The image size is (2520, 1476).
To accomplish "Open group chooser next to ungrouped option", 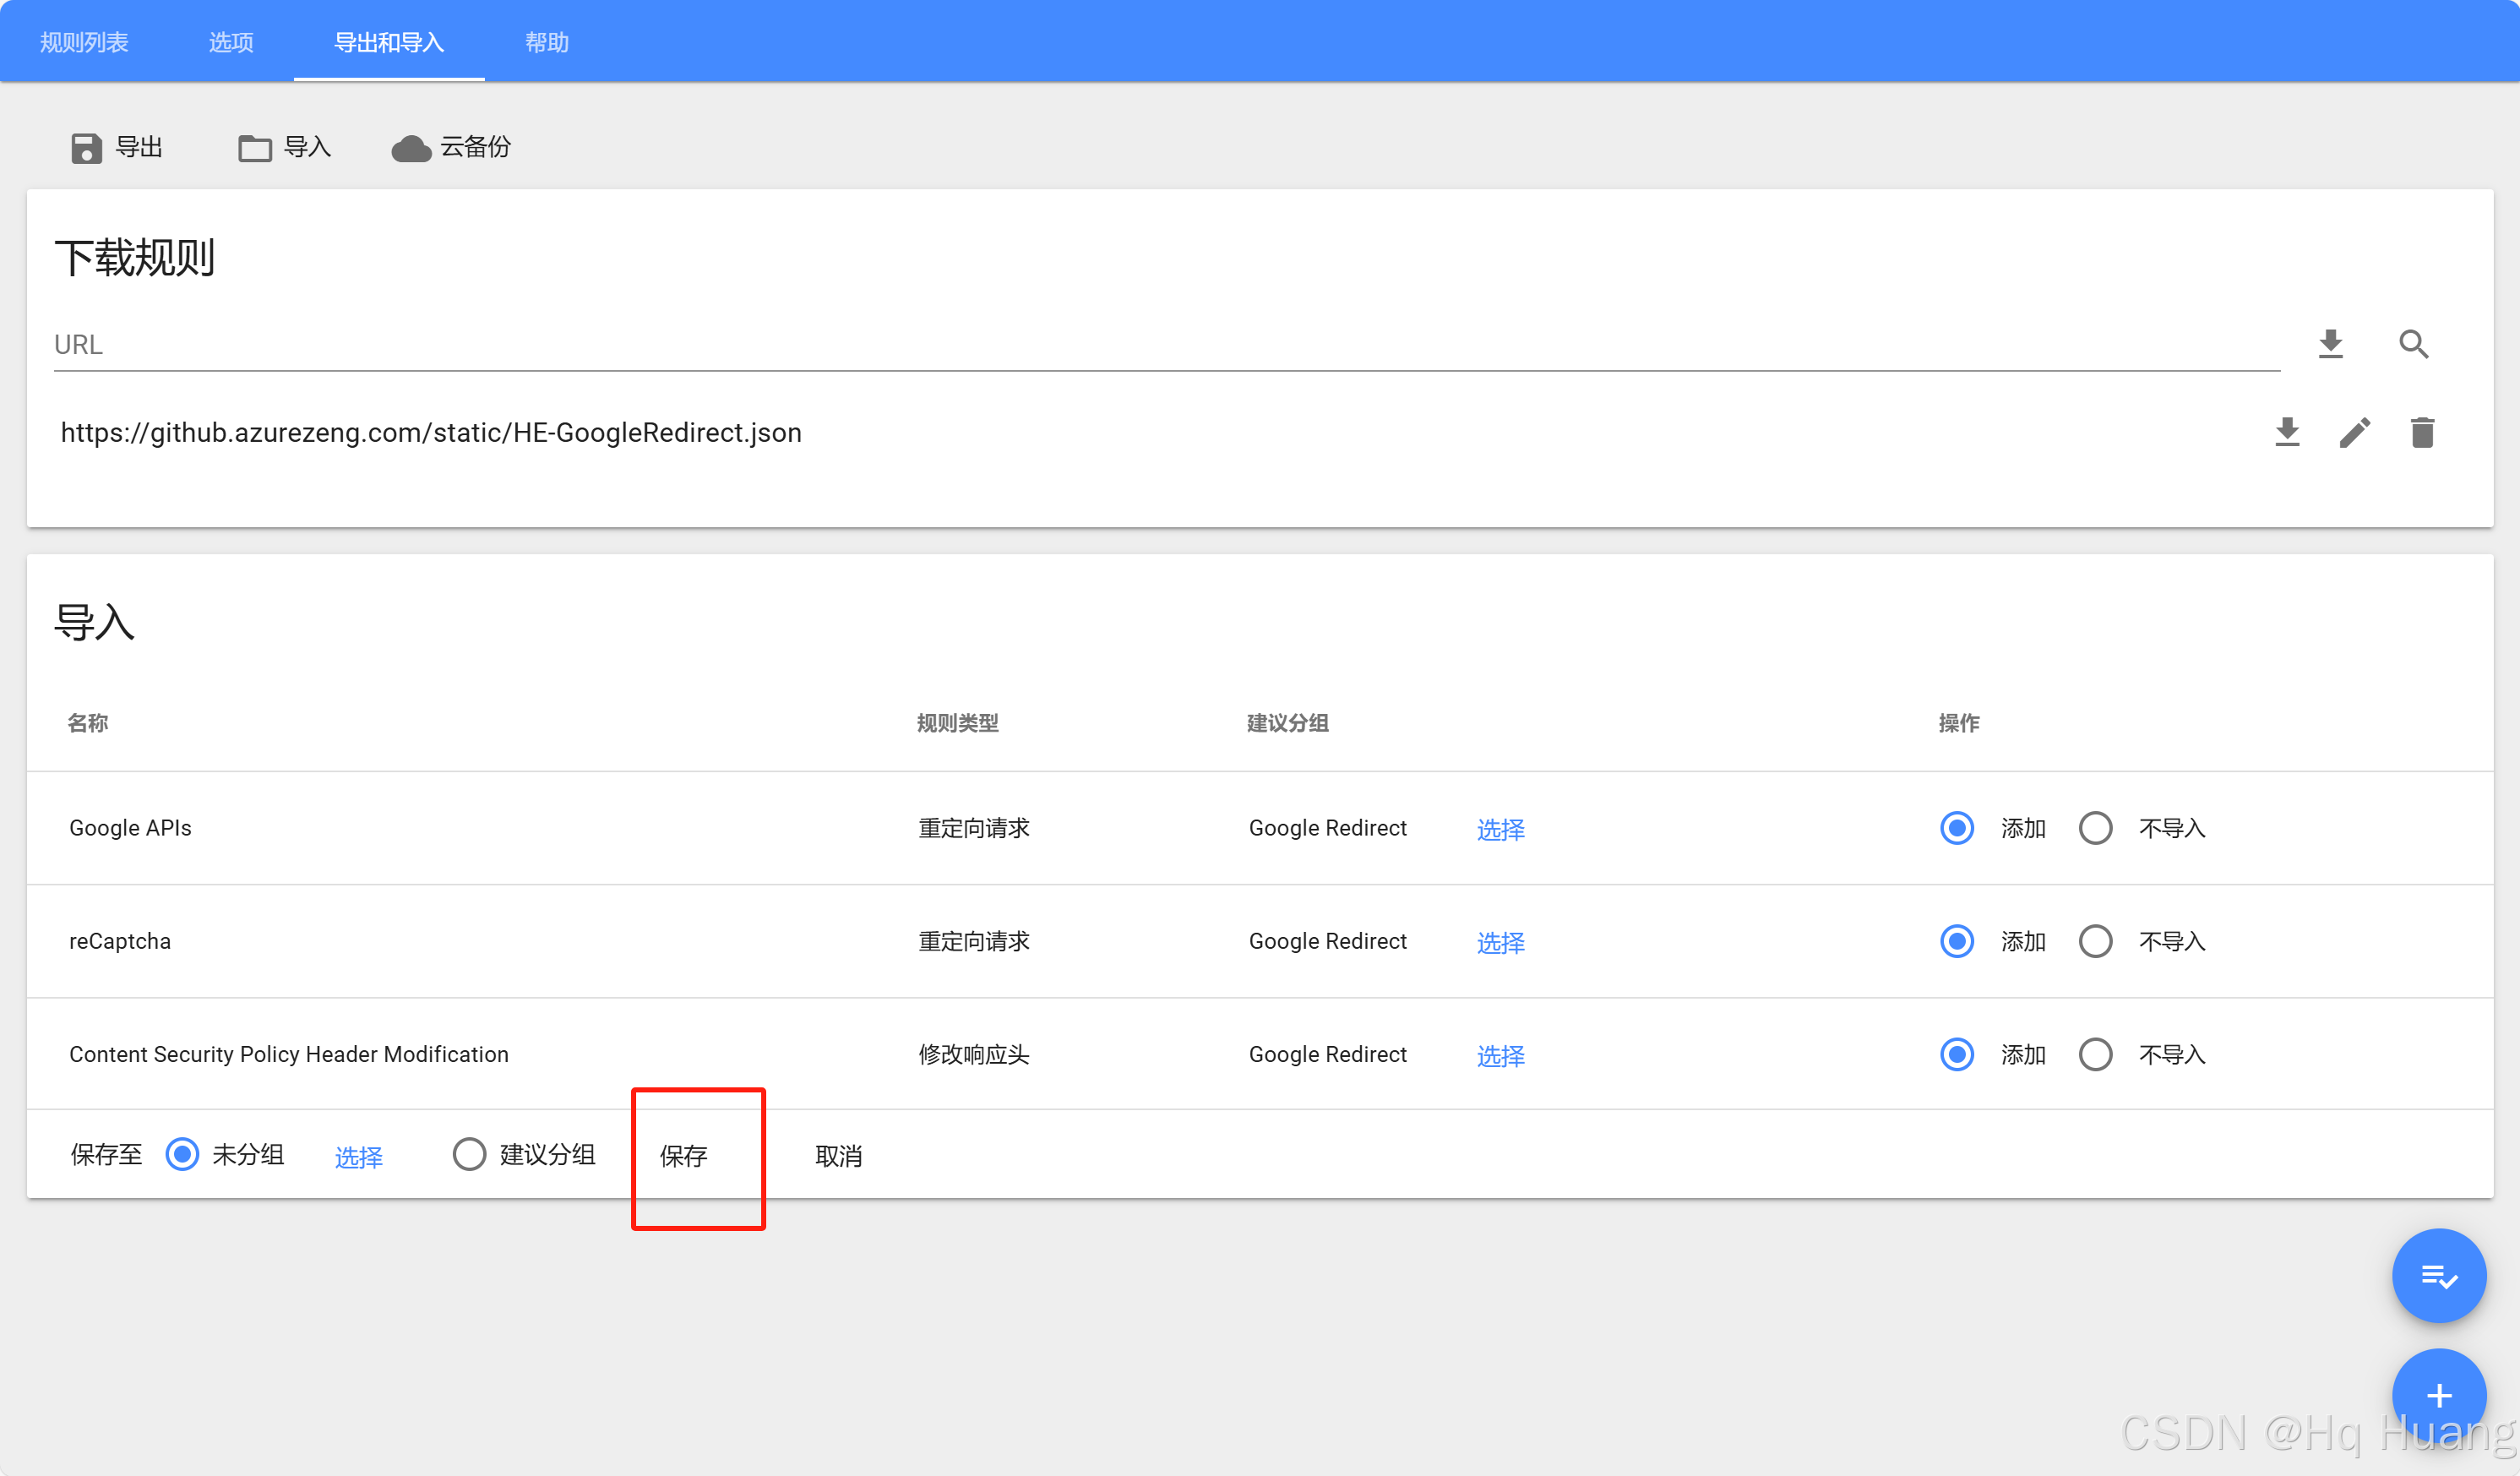I will (x=358, y=1157).
